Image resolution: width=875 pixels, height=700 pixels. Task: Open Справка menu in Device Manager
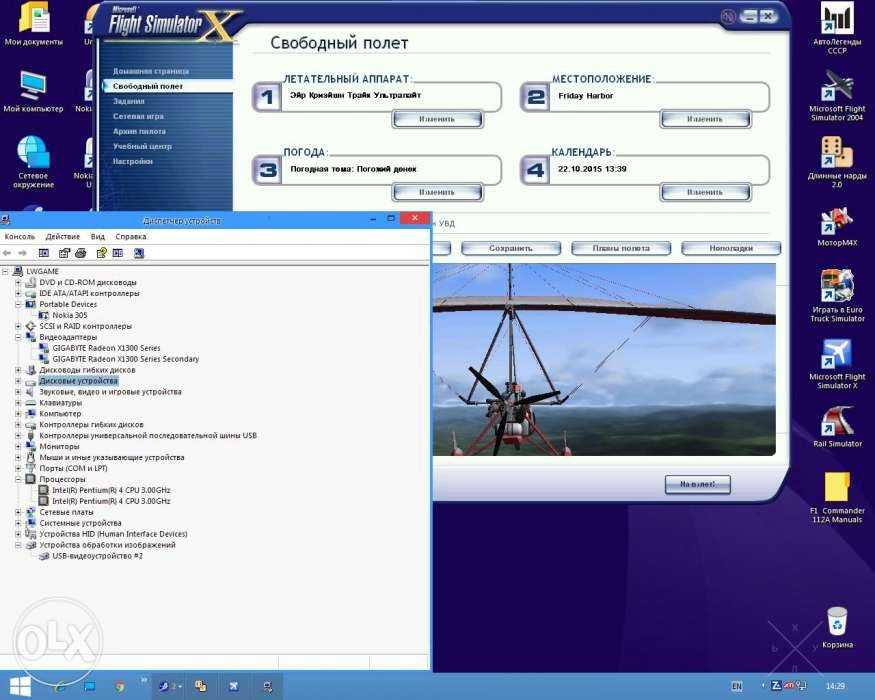131,237
